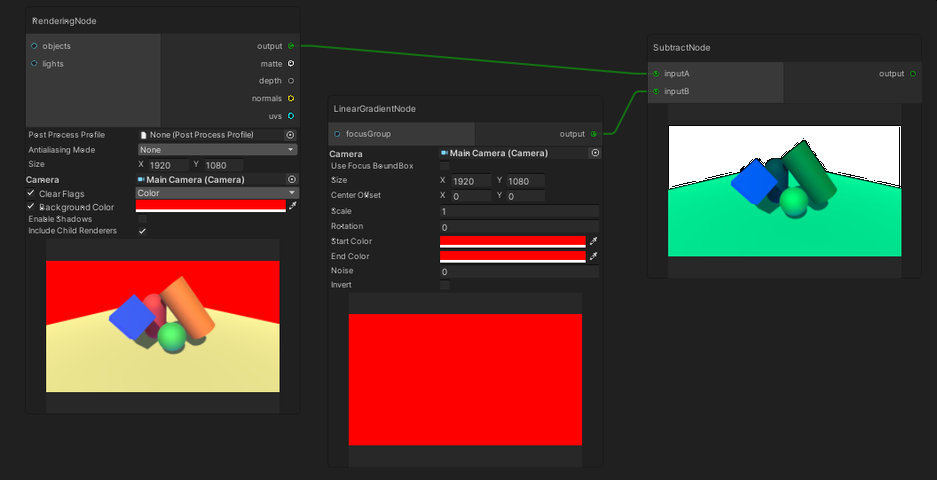Image resolution: width=937 pixels, height=480 pixels.
Task: Click the matte output port
Action: pos(291,64)
